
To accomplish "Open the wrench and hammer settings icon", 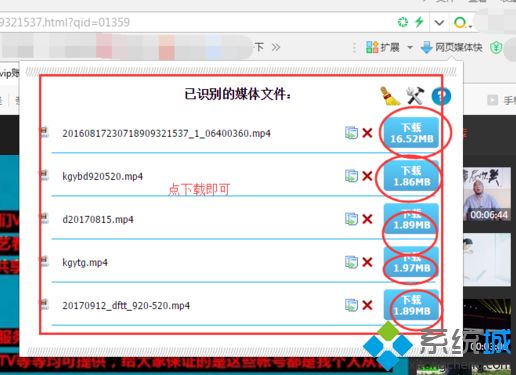I will point(415,96).
